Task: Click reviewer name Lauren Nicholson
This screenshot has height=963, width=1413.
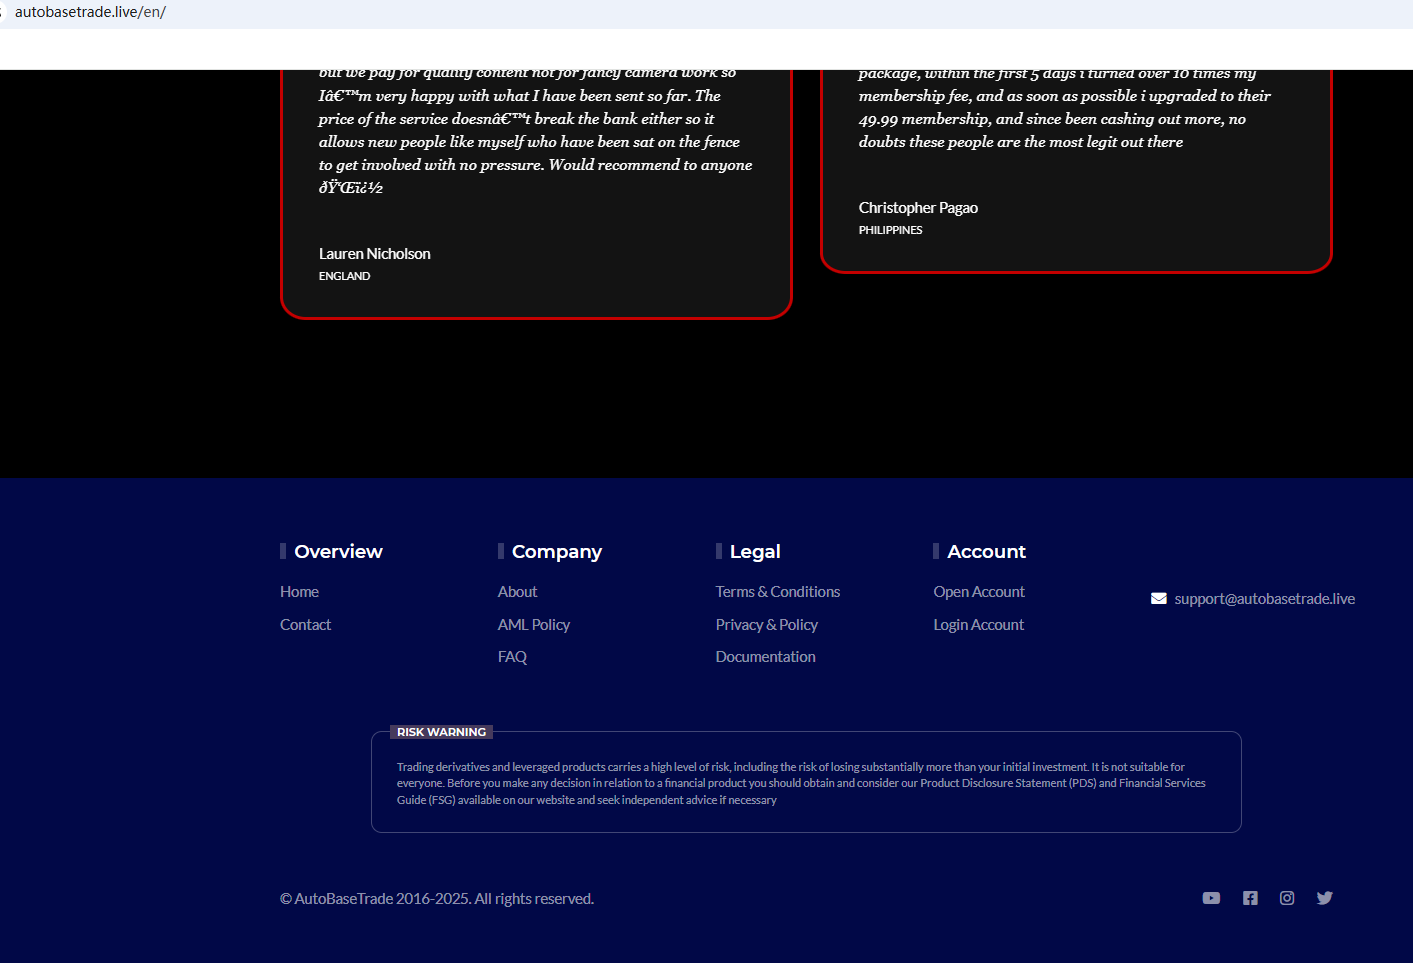Action: (x=375, y=254)
